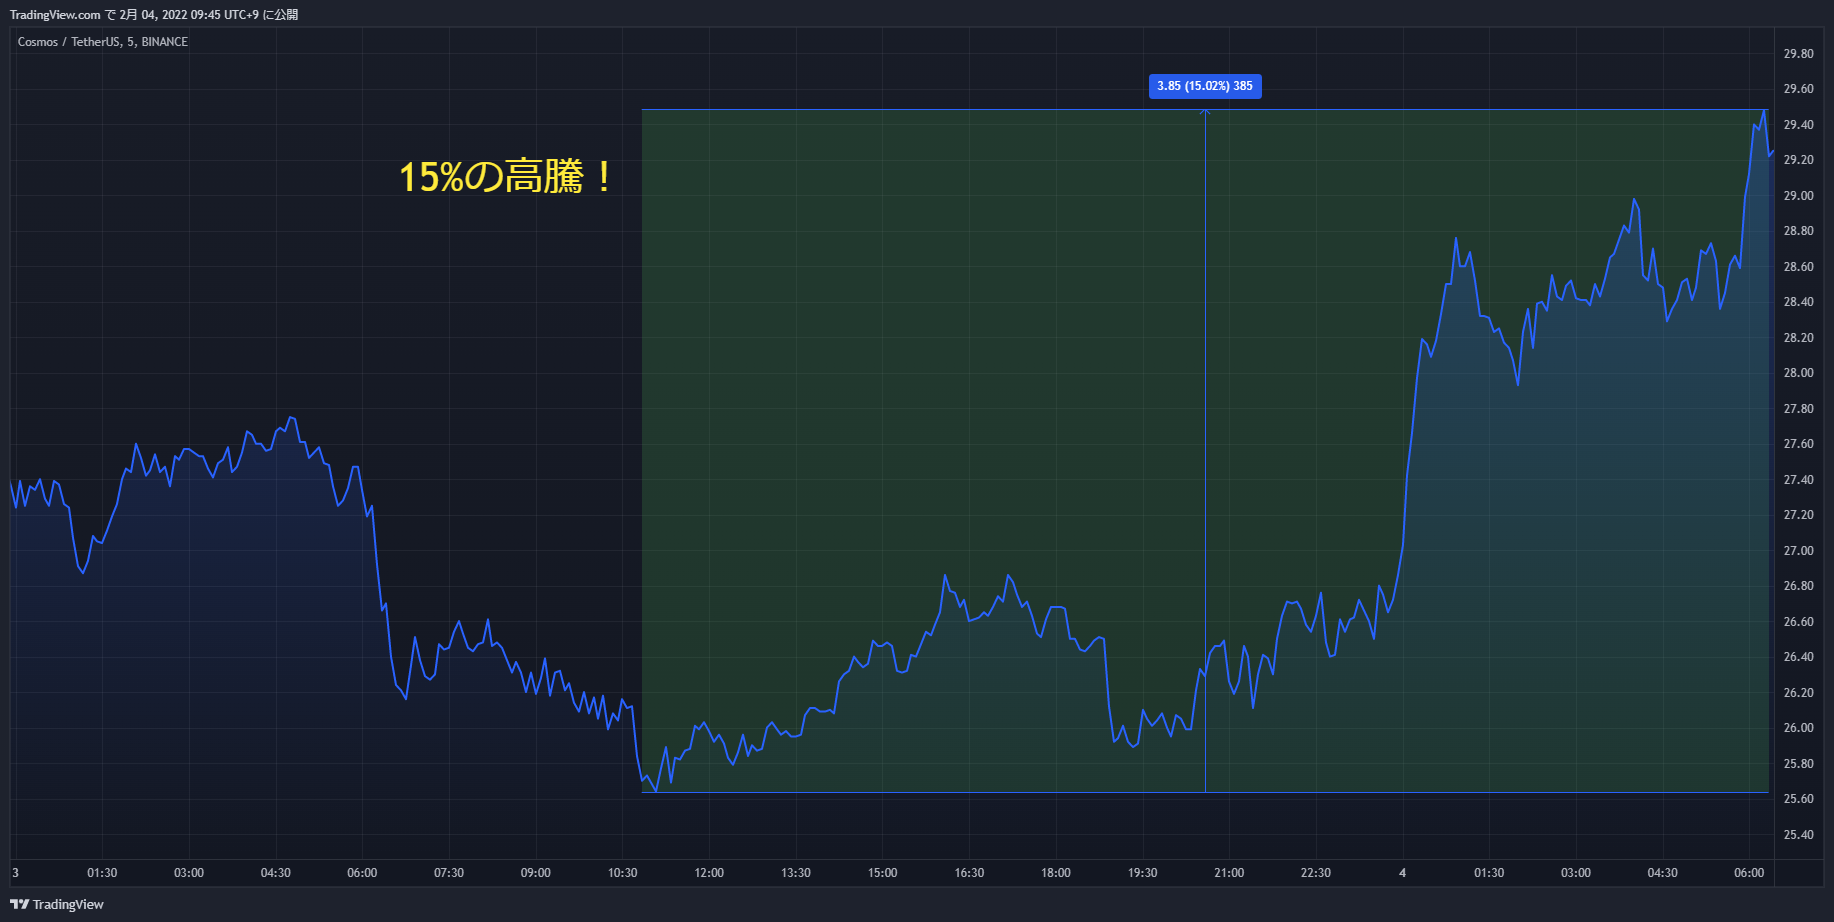Click the 3.85 (15.02%) 385 measurement label

(1205, 86)
